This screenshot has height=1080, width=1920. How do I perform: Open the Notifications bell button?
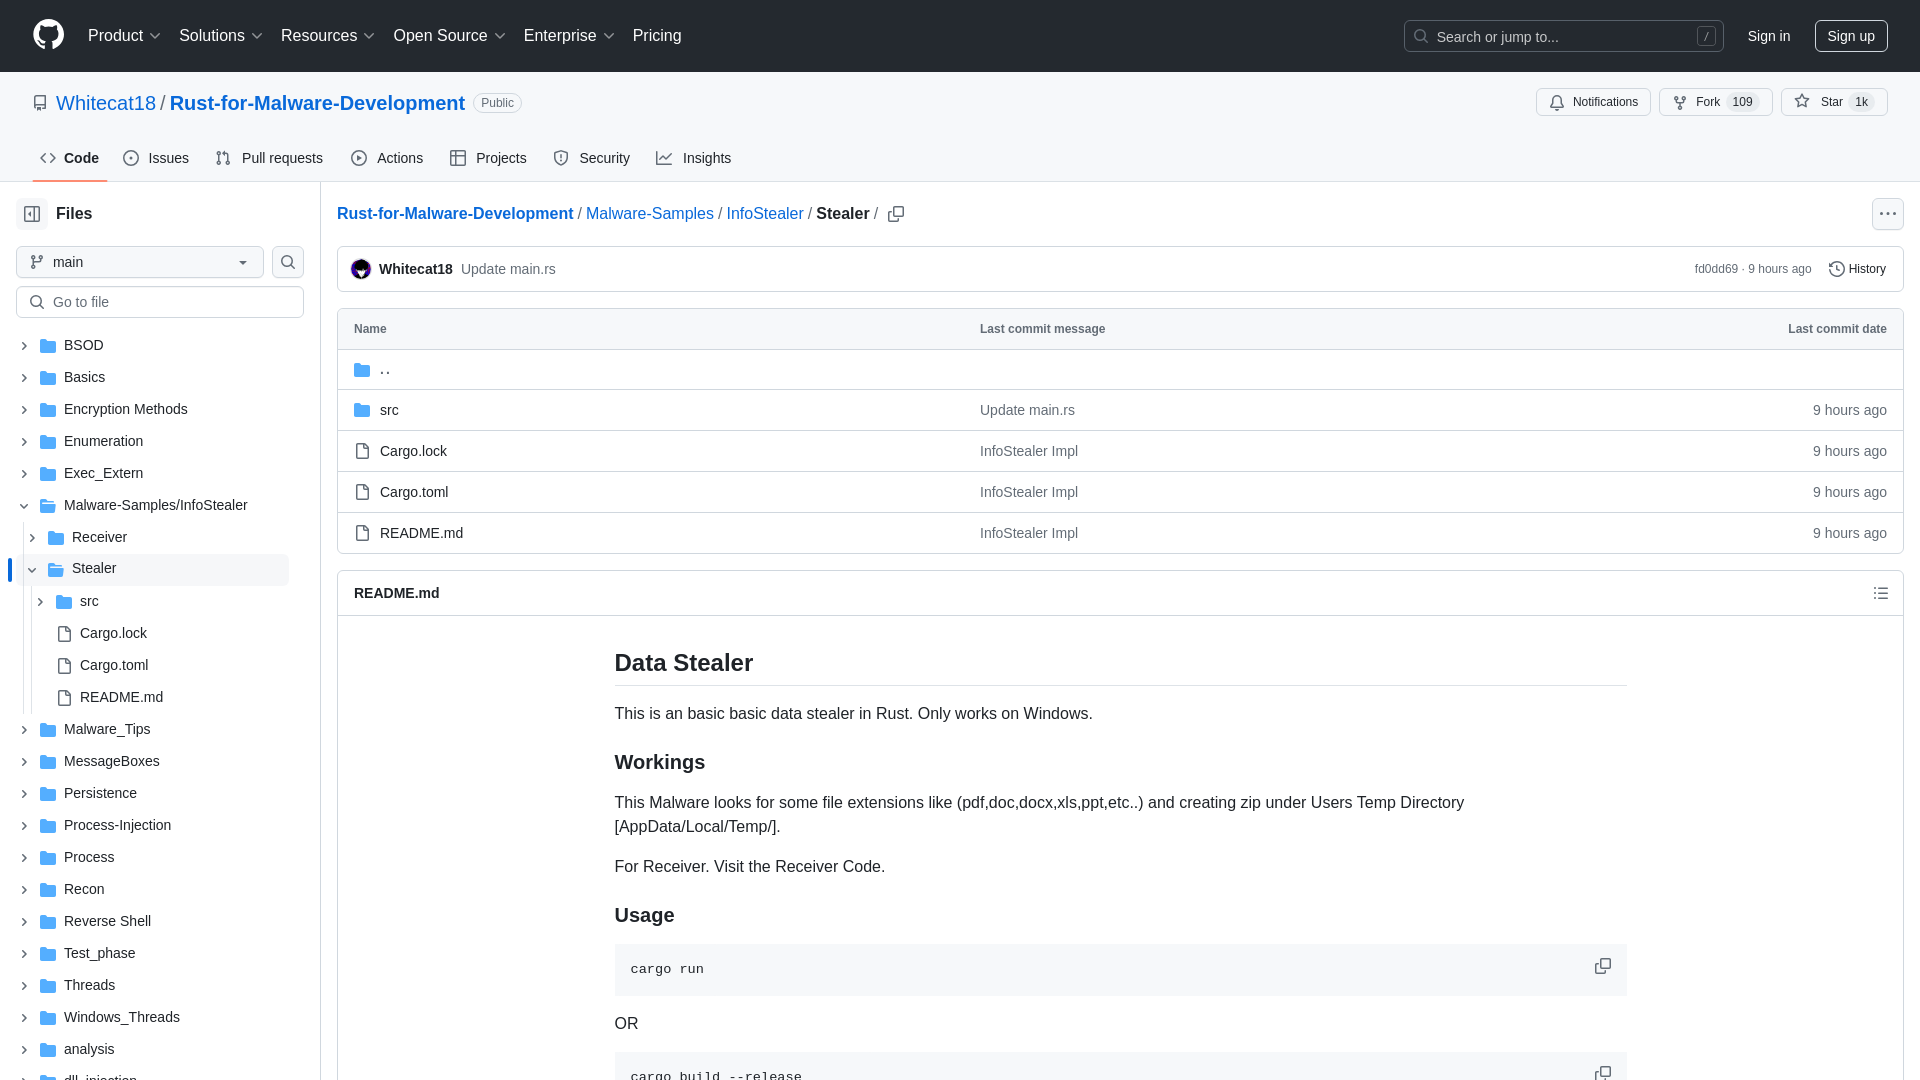coord(1593,102)
